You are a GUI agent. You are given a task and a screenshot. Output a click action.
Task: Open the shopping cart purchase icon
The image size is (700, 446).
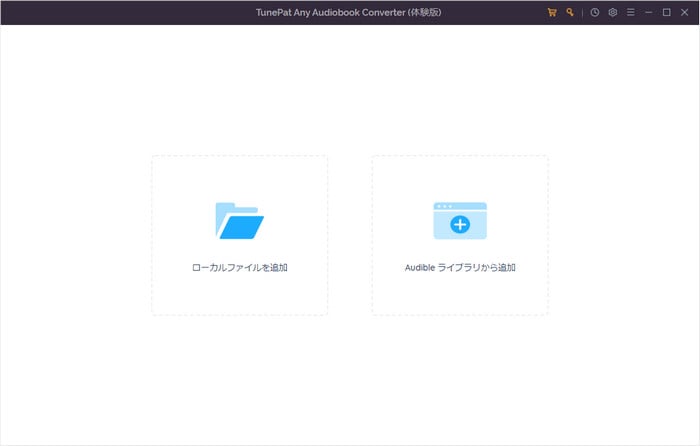552,13
